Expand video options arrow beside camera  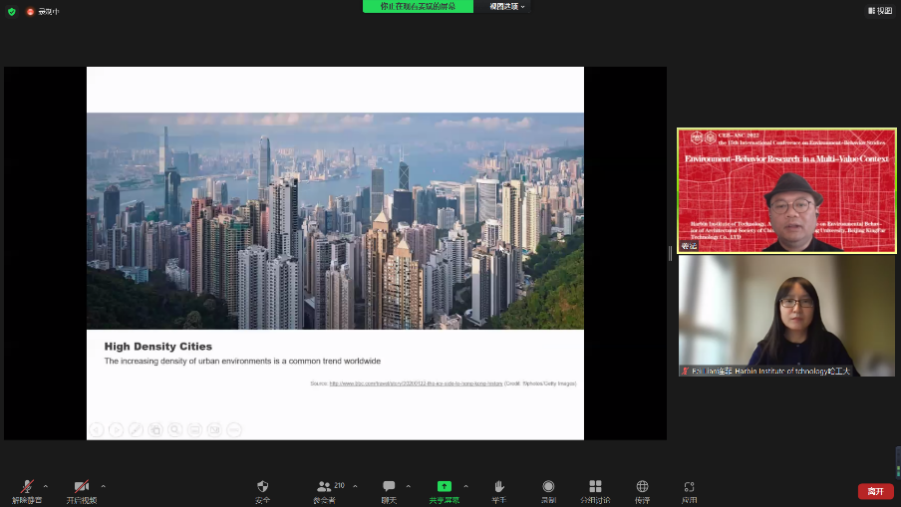103,486
